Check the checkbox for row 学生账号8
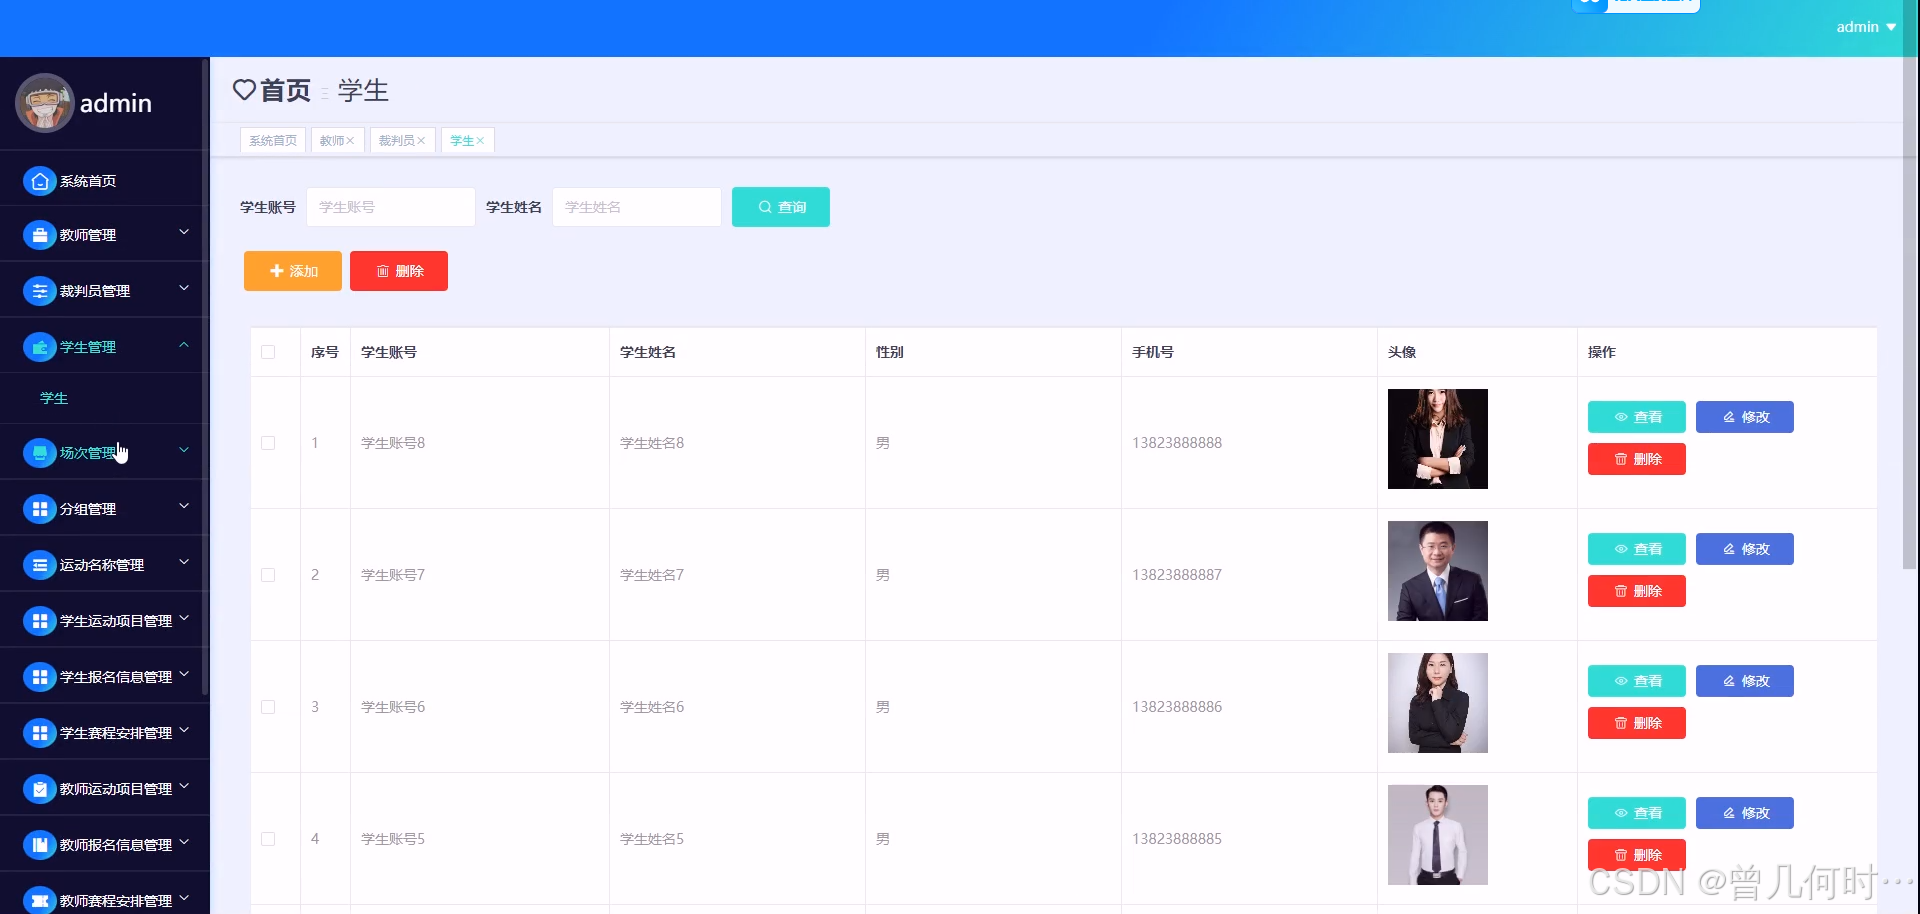The width and height of the screenshot is (1920, 914). (268, 443)
